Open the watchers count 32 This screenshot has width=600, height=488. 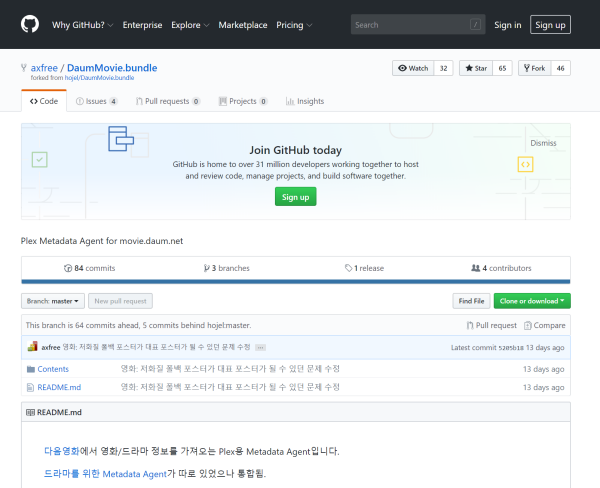[x=443, y=68]
